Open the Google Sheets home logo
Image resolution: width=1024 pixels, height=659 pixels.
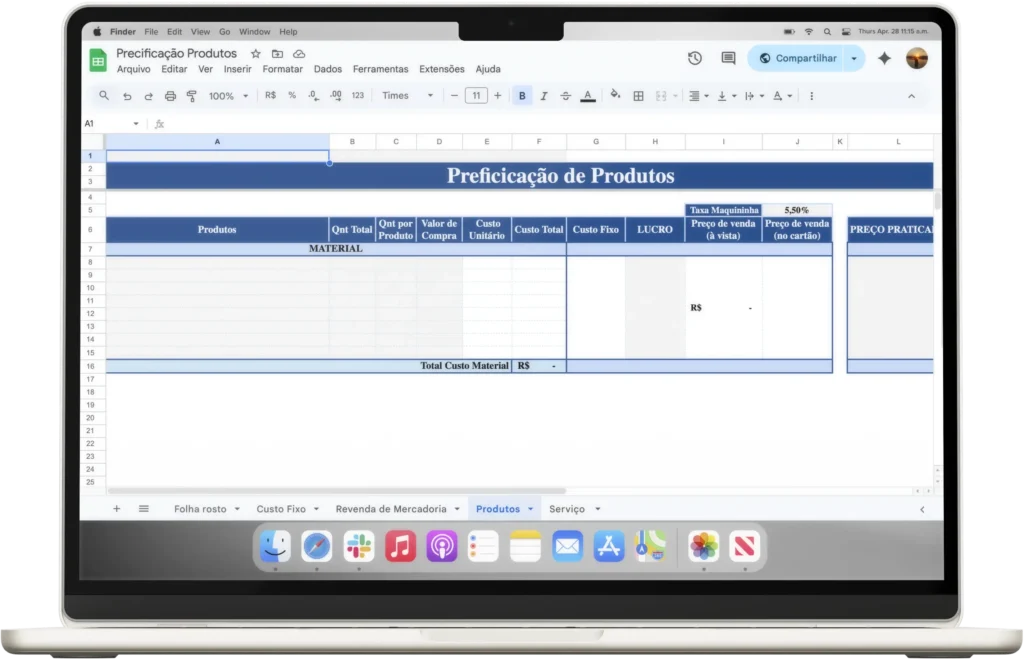click(98, 61)
